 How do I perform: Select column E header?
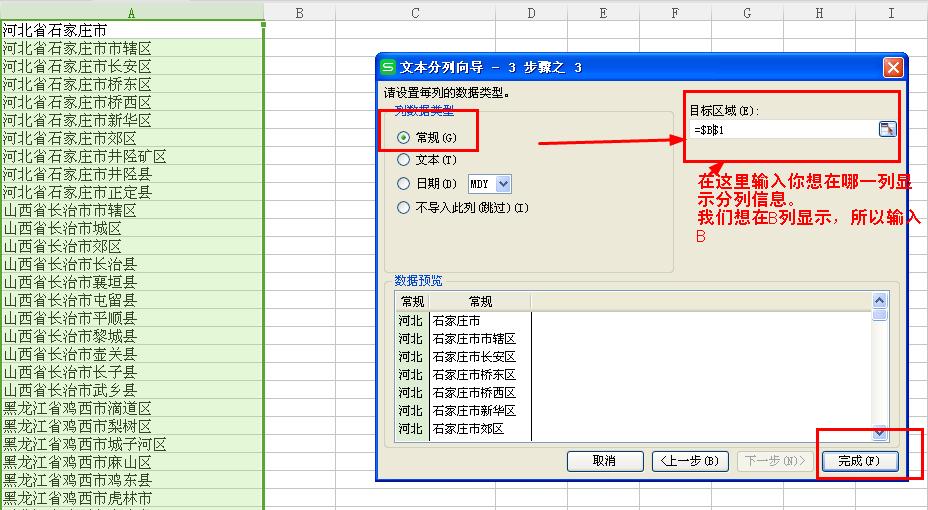pyautogui.click(x=603, y=12)
